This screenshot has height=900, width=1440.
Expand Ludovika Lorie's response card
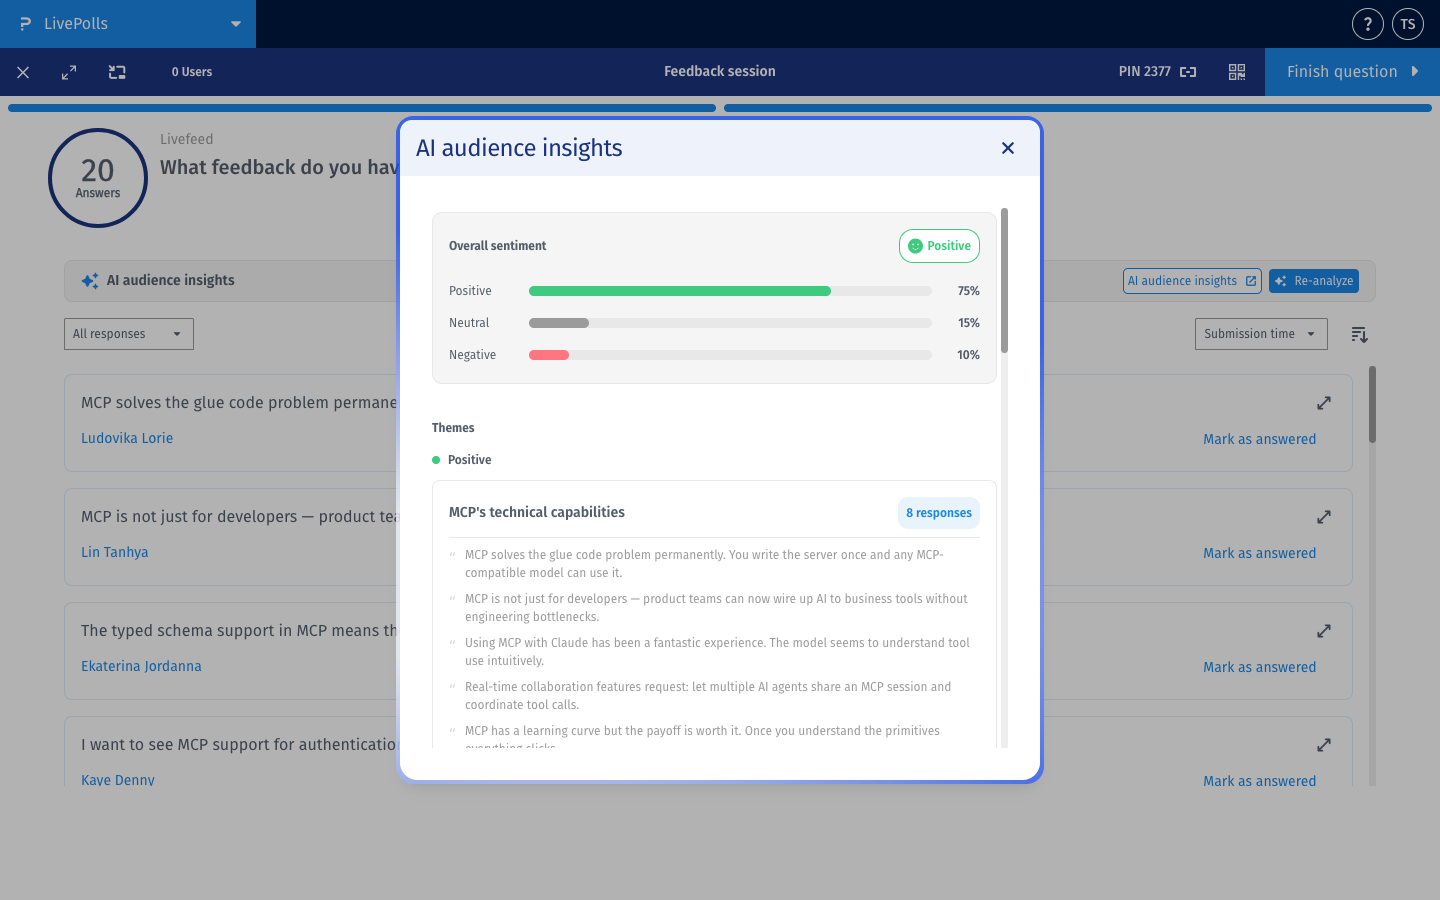pos(1324,403)
